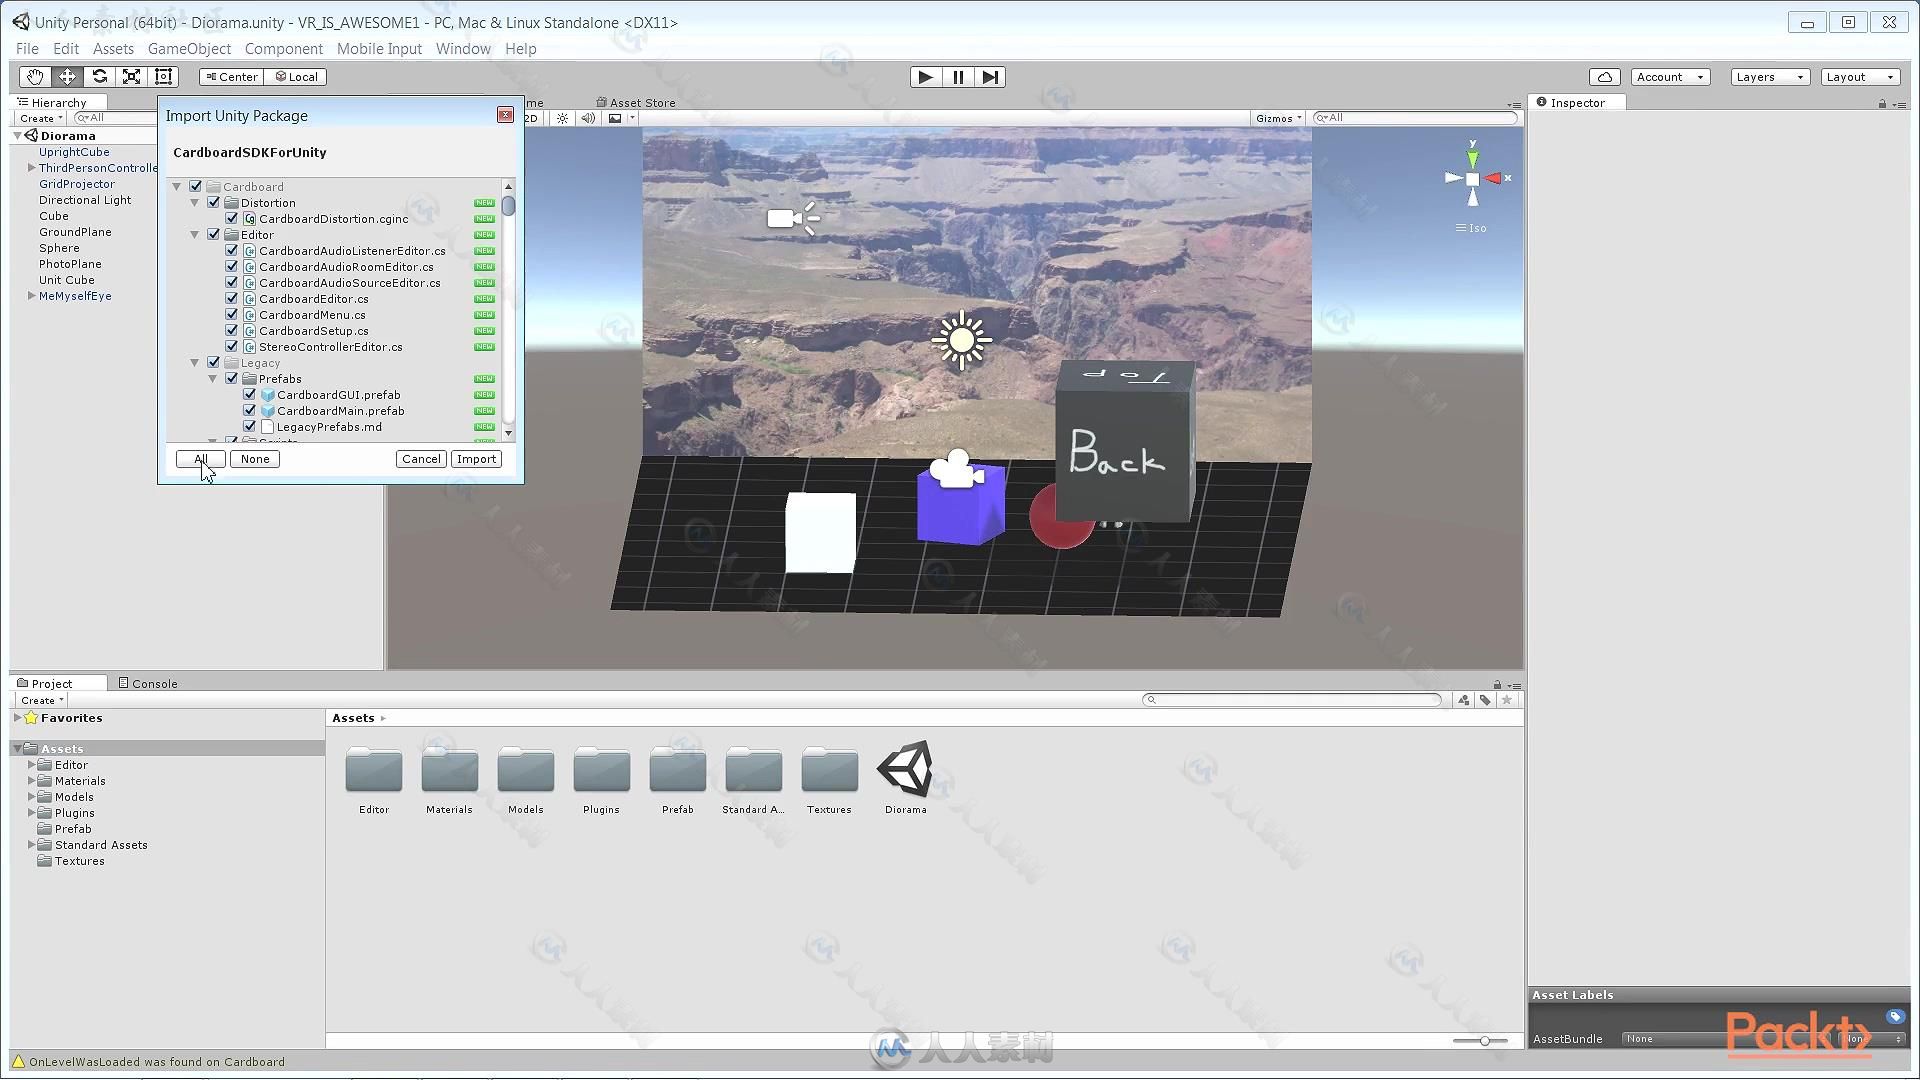Open the Gizmos dropdown

[x=1279, y=118]
